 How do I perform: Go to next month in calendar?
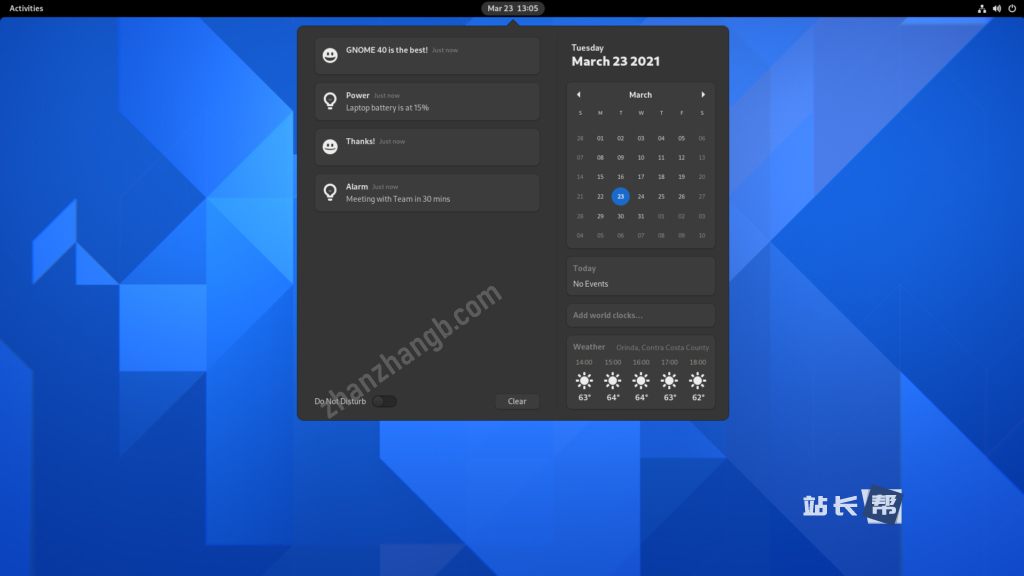pos(703,95)
